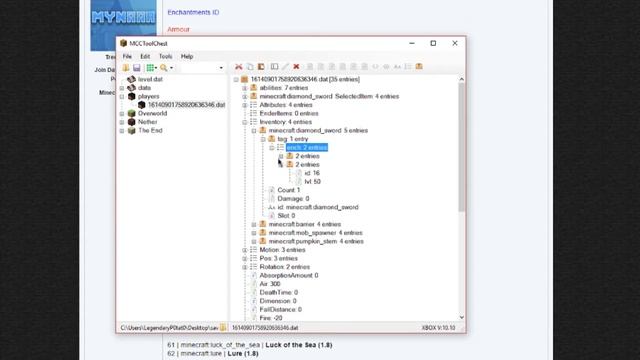The image size is (640, 360).
Task: Collapse the ench: 2 entries node
Action: coord(272,148)
